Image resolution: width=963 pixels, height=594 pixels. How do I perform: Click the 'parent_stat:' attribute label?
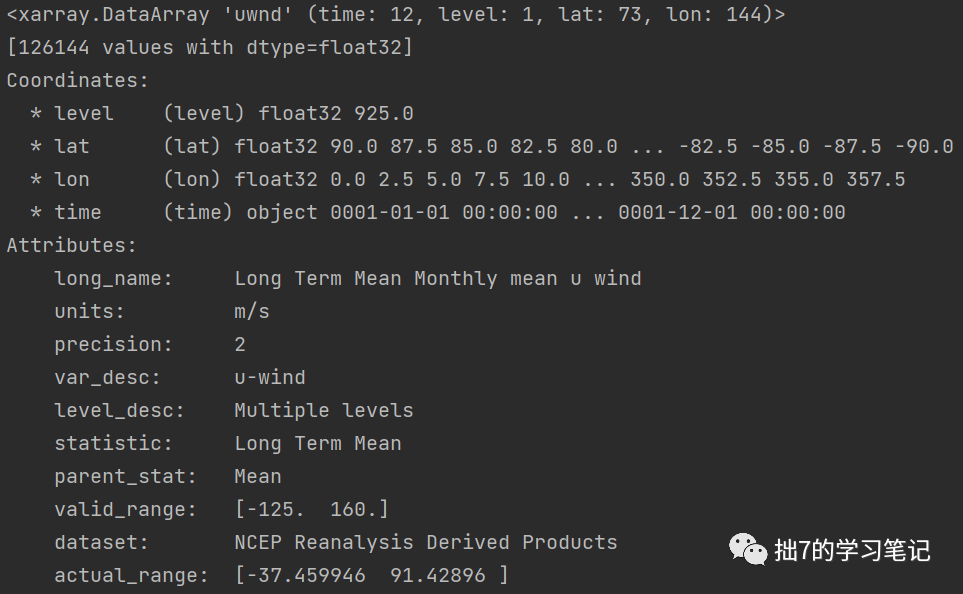[x=125, y=476]
